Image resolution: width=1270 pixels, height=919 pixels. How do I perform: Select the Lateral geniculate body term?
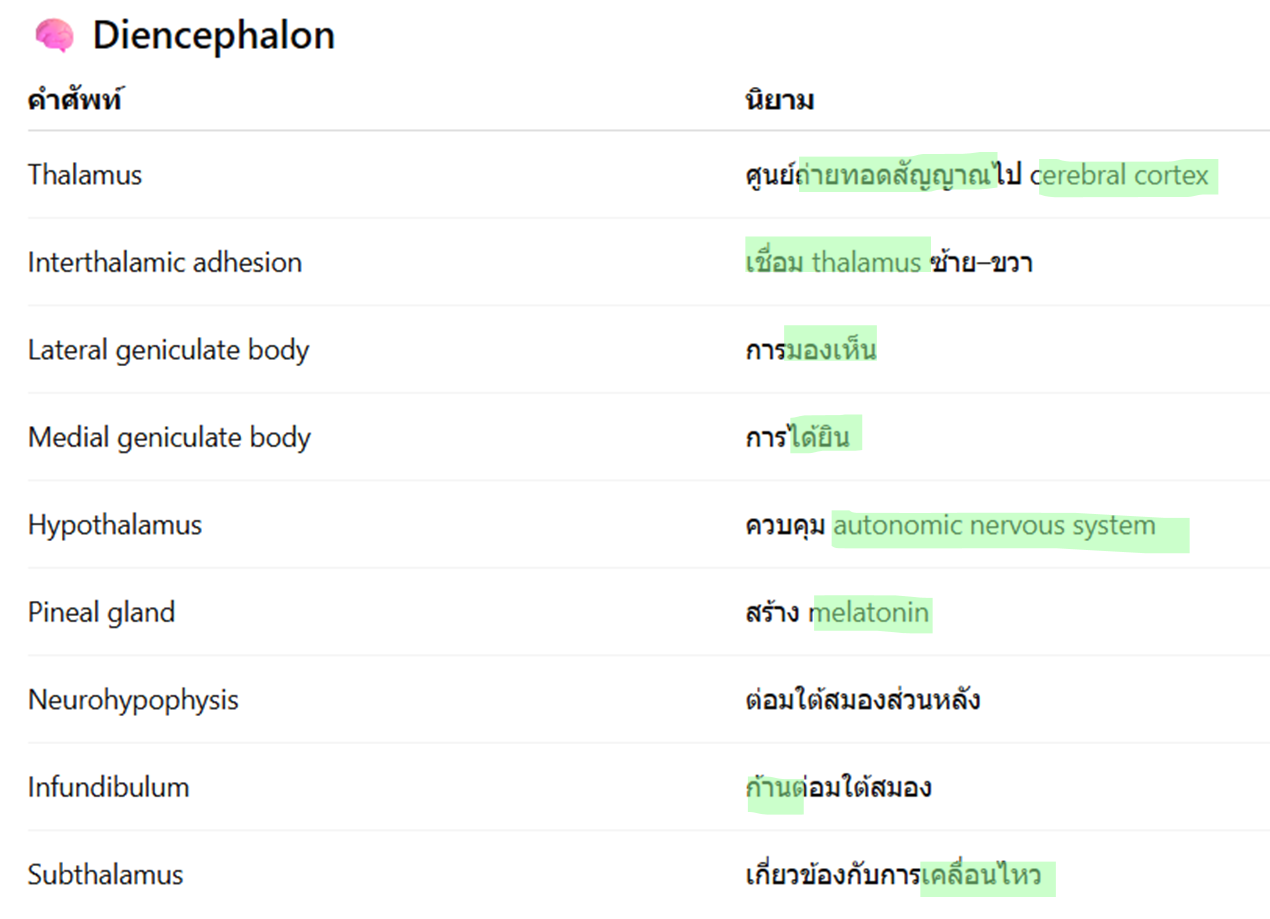click(168, 350)
